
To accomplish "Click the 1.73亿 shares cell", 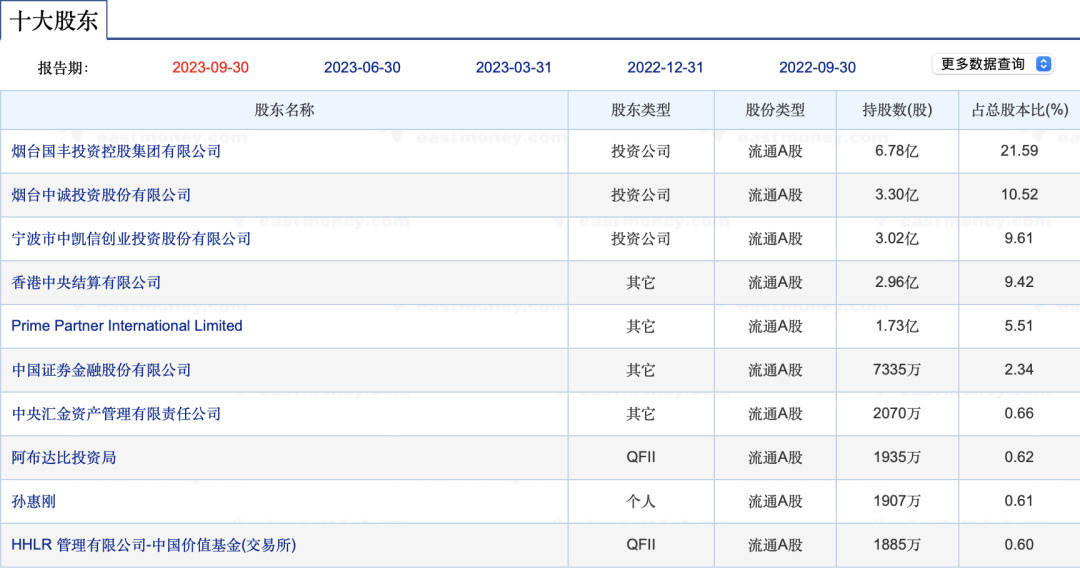I will pyautogui.click(x=897, y=326).
